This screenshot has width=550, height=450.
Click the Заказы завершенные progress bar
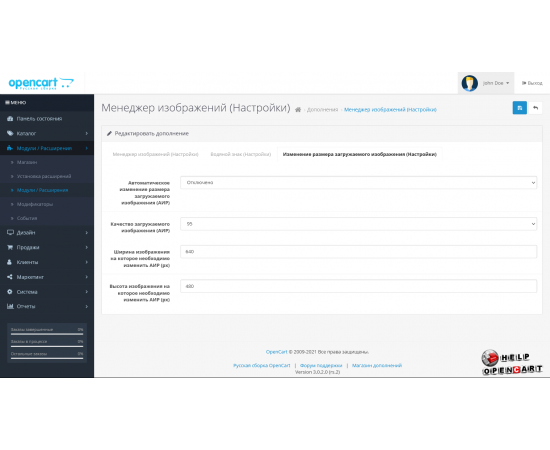47,334
